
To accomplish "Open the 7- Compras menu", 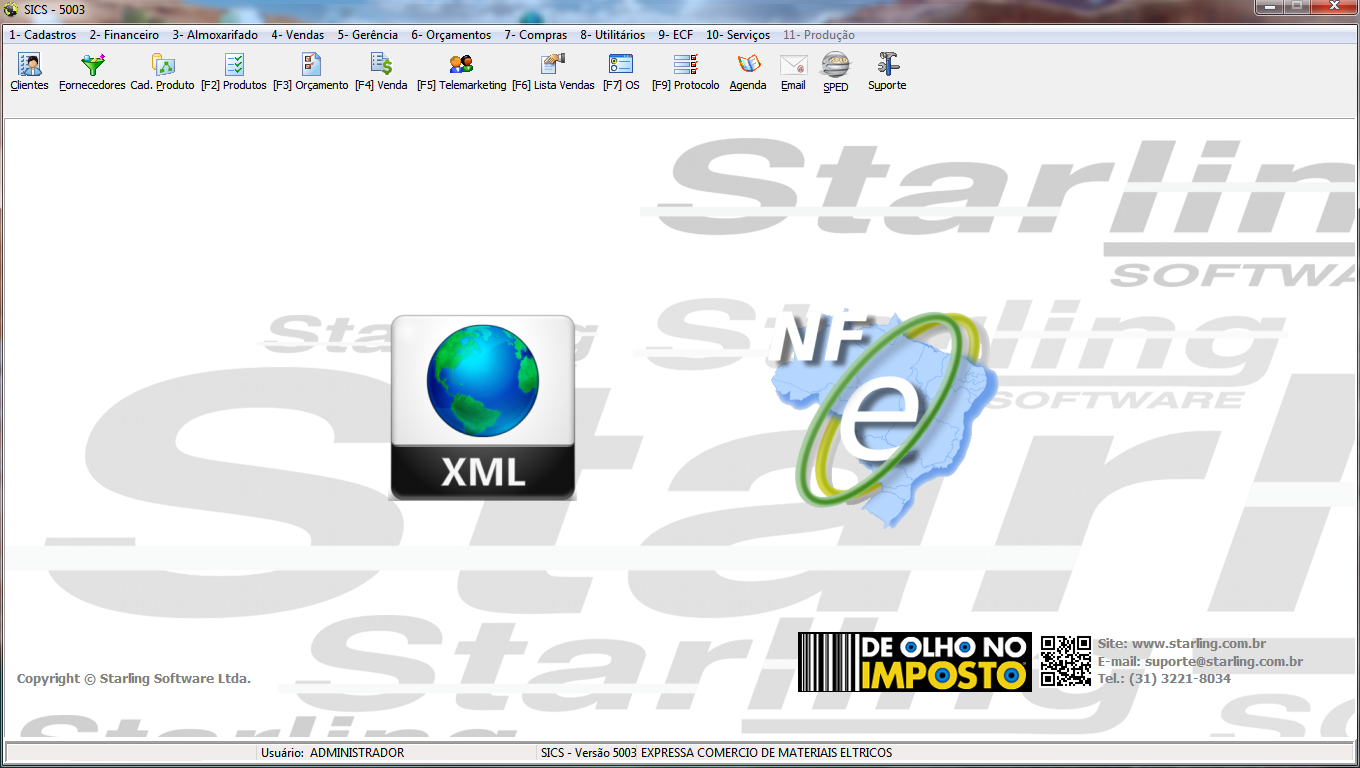I will point(535,35).
